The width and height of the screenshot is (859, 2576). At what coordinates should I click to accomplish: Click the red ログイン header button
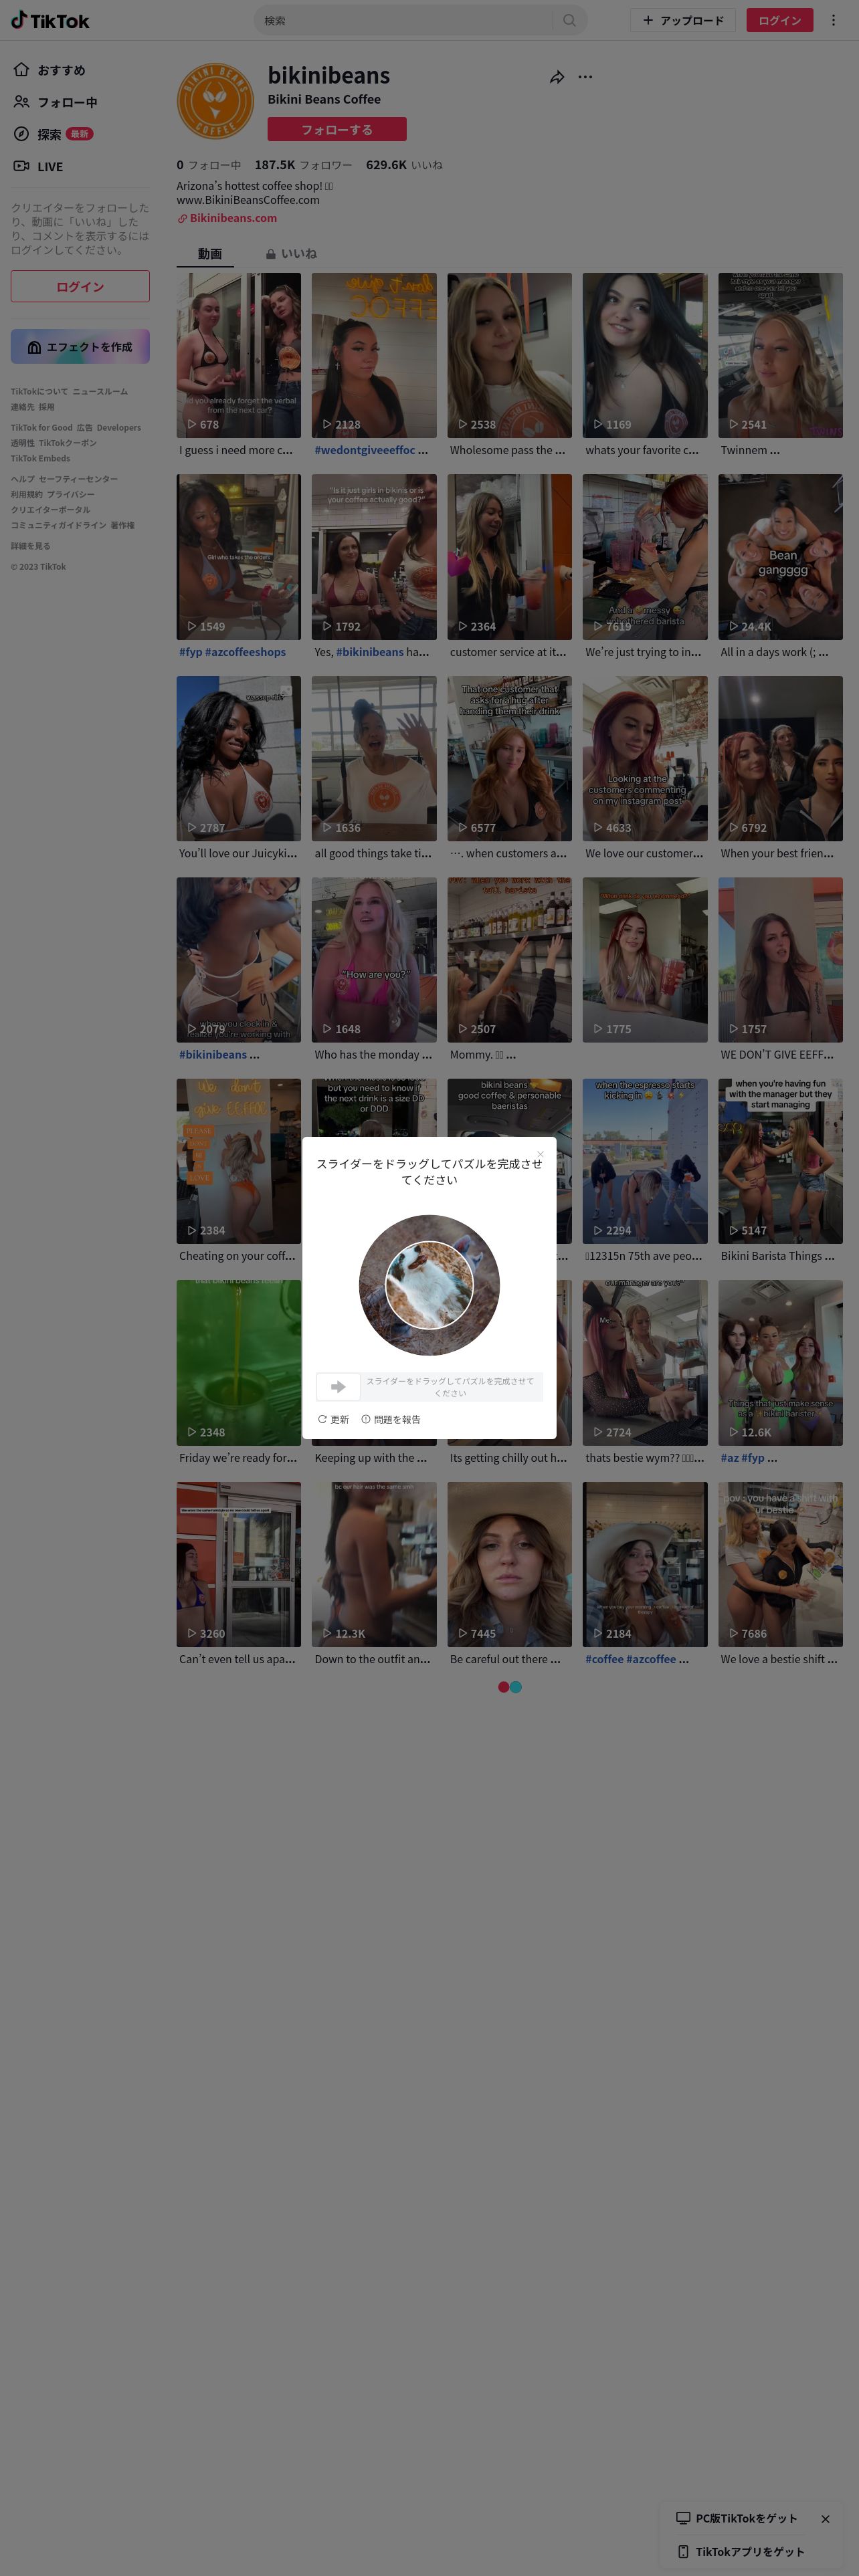coord(779,20)
